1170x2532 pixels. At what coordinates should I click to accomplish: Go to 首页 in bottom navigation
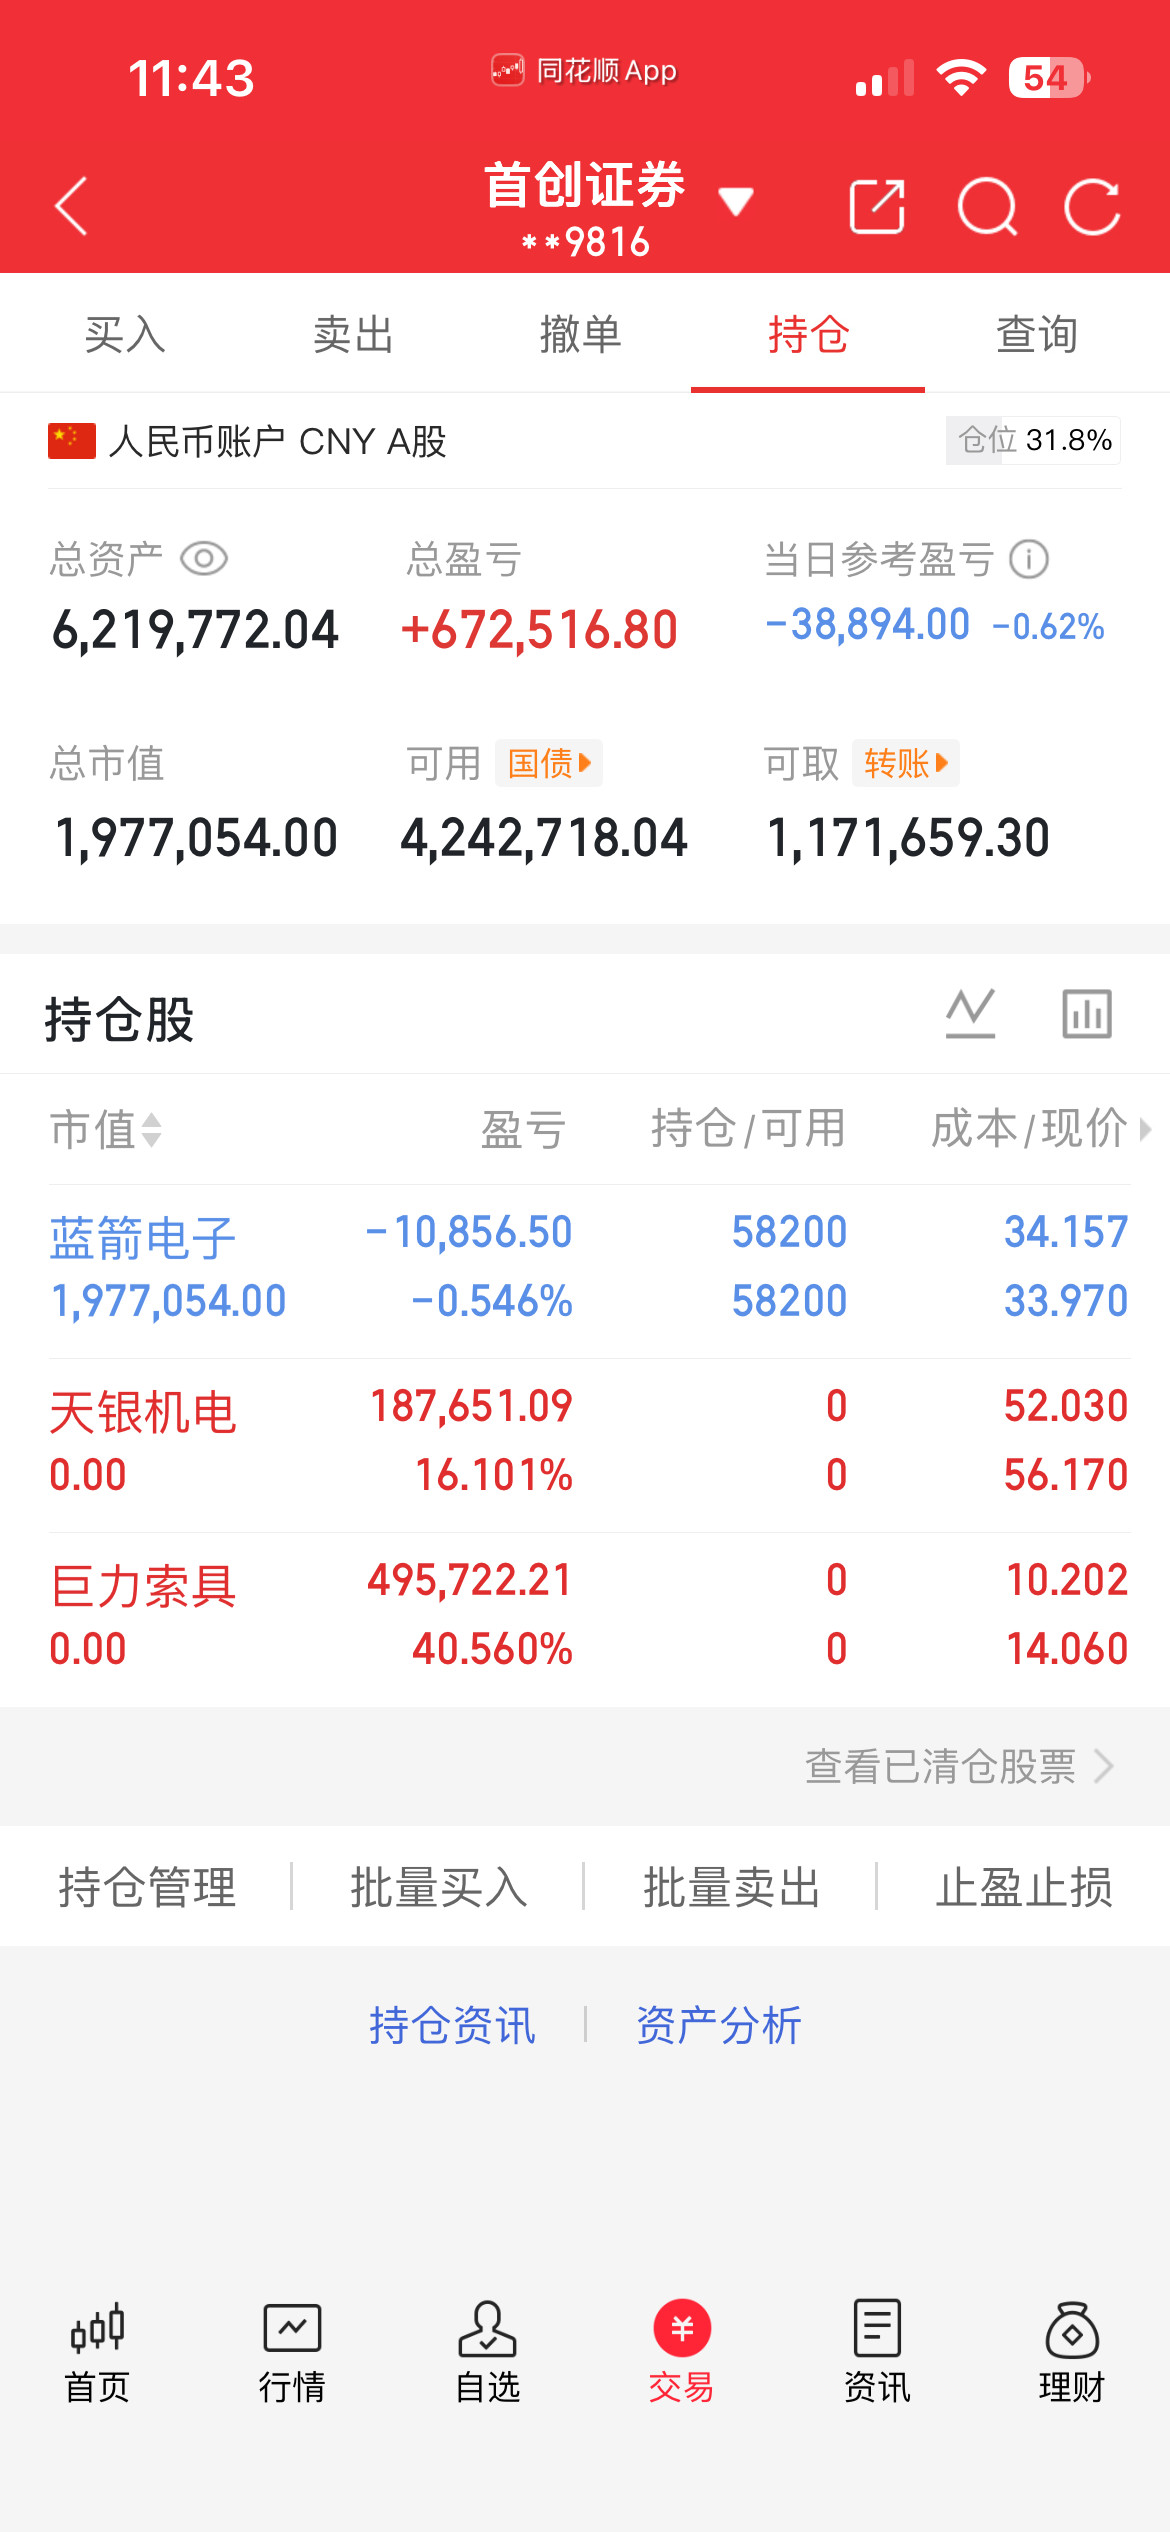click(x=97, y=2353)
